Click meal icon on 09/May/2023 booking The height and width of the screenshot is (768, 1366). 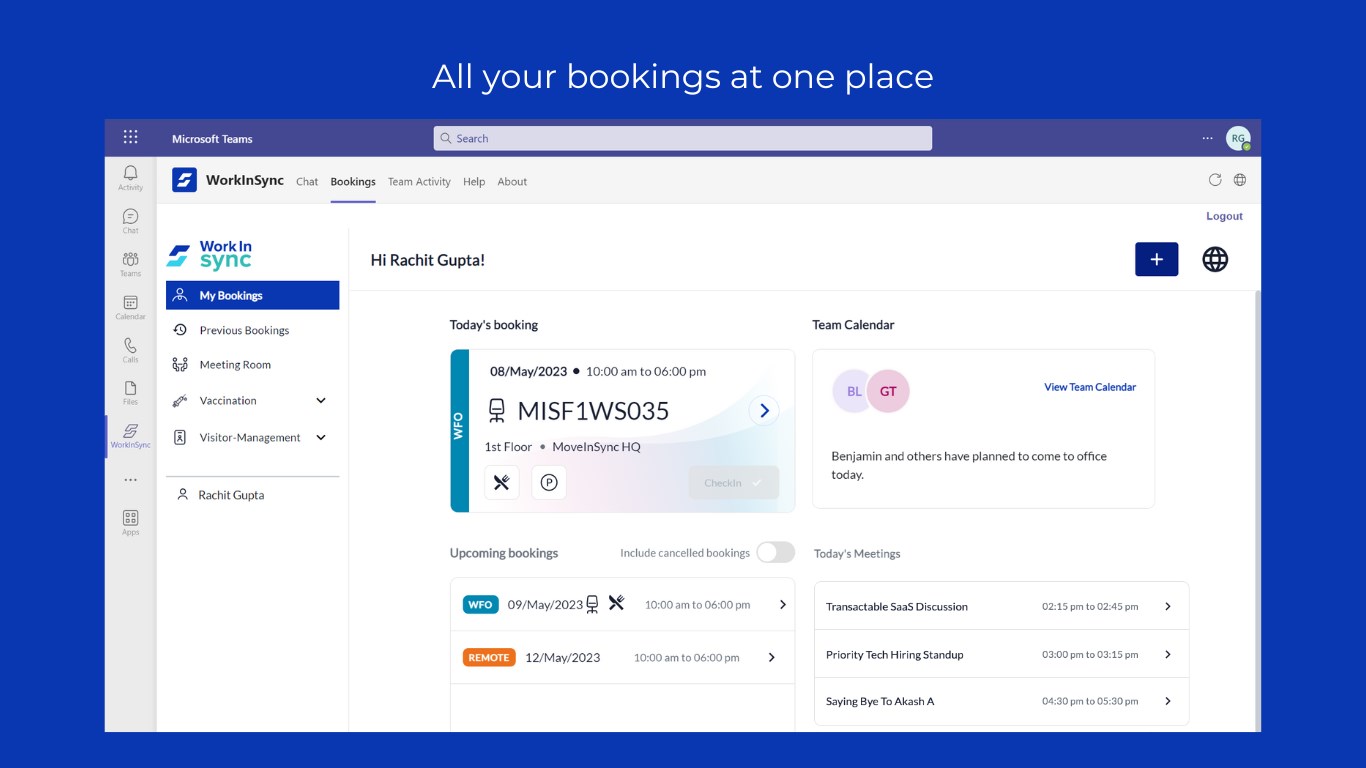click(x=617, y=603)
